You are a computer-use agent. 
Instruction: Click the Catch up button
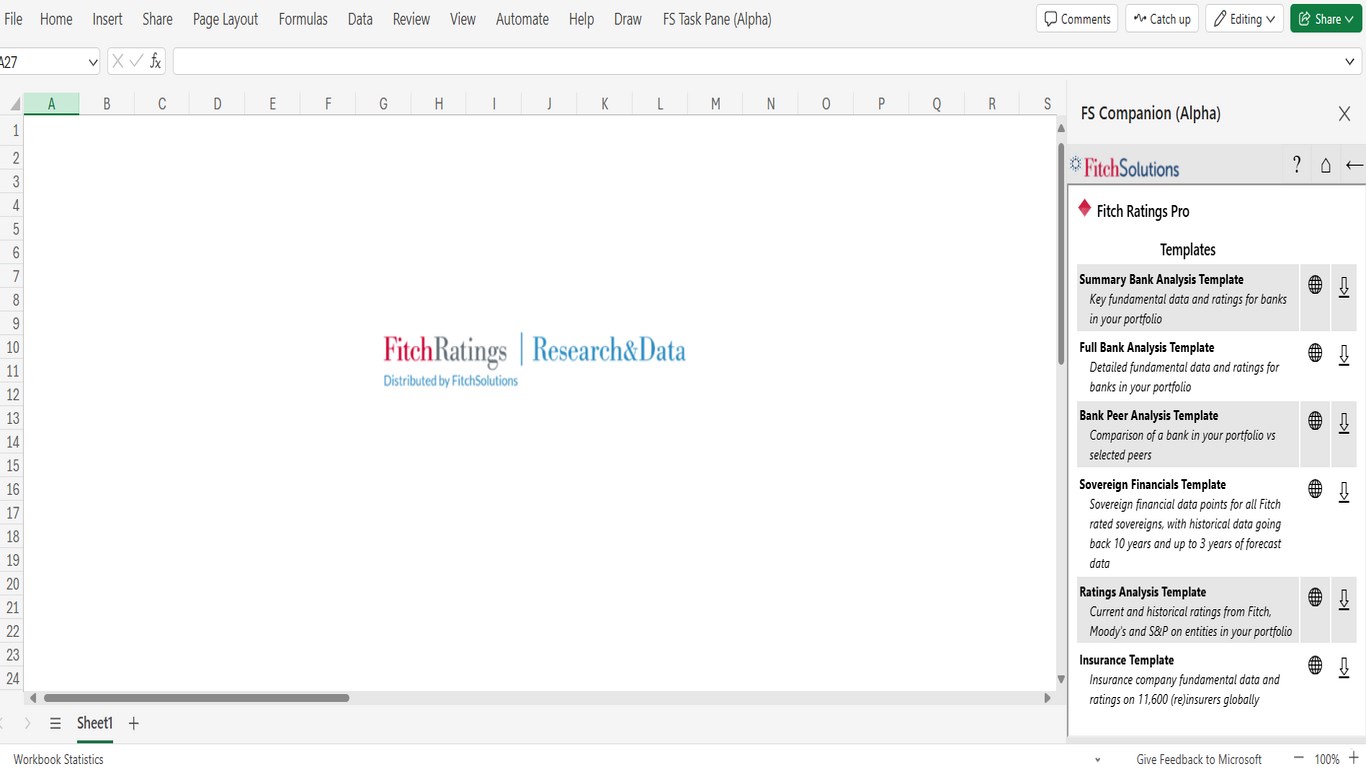click(1162, 19)
